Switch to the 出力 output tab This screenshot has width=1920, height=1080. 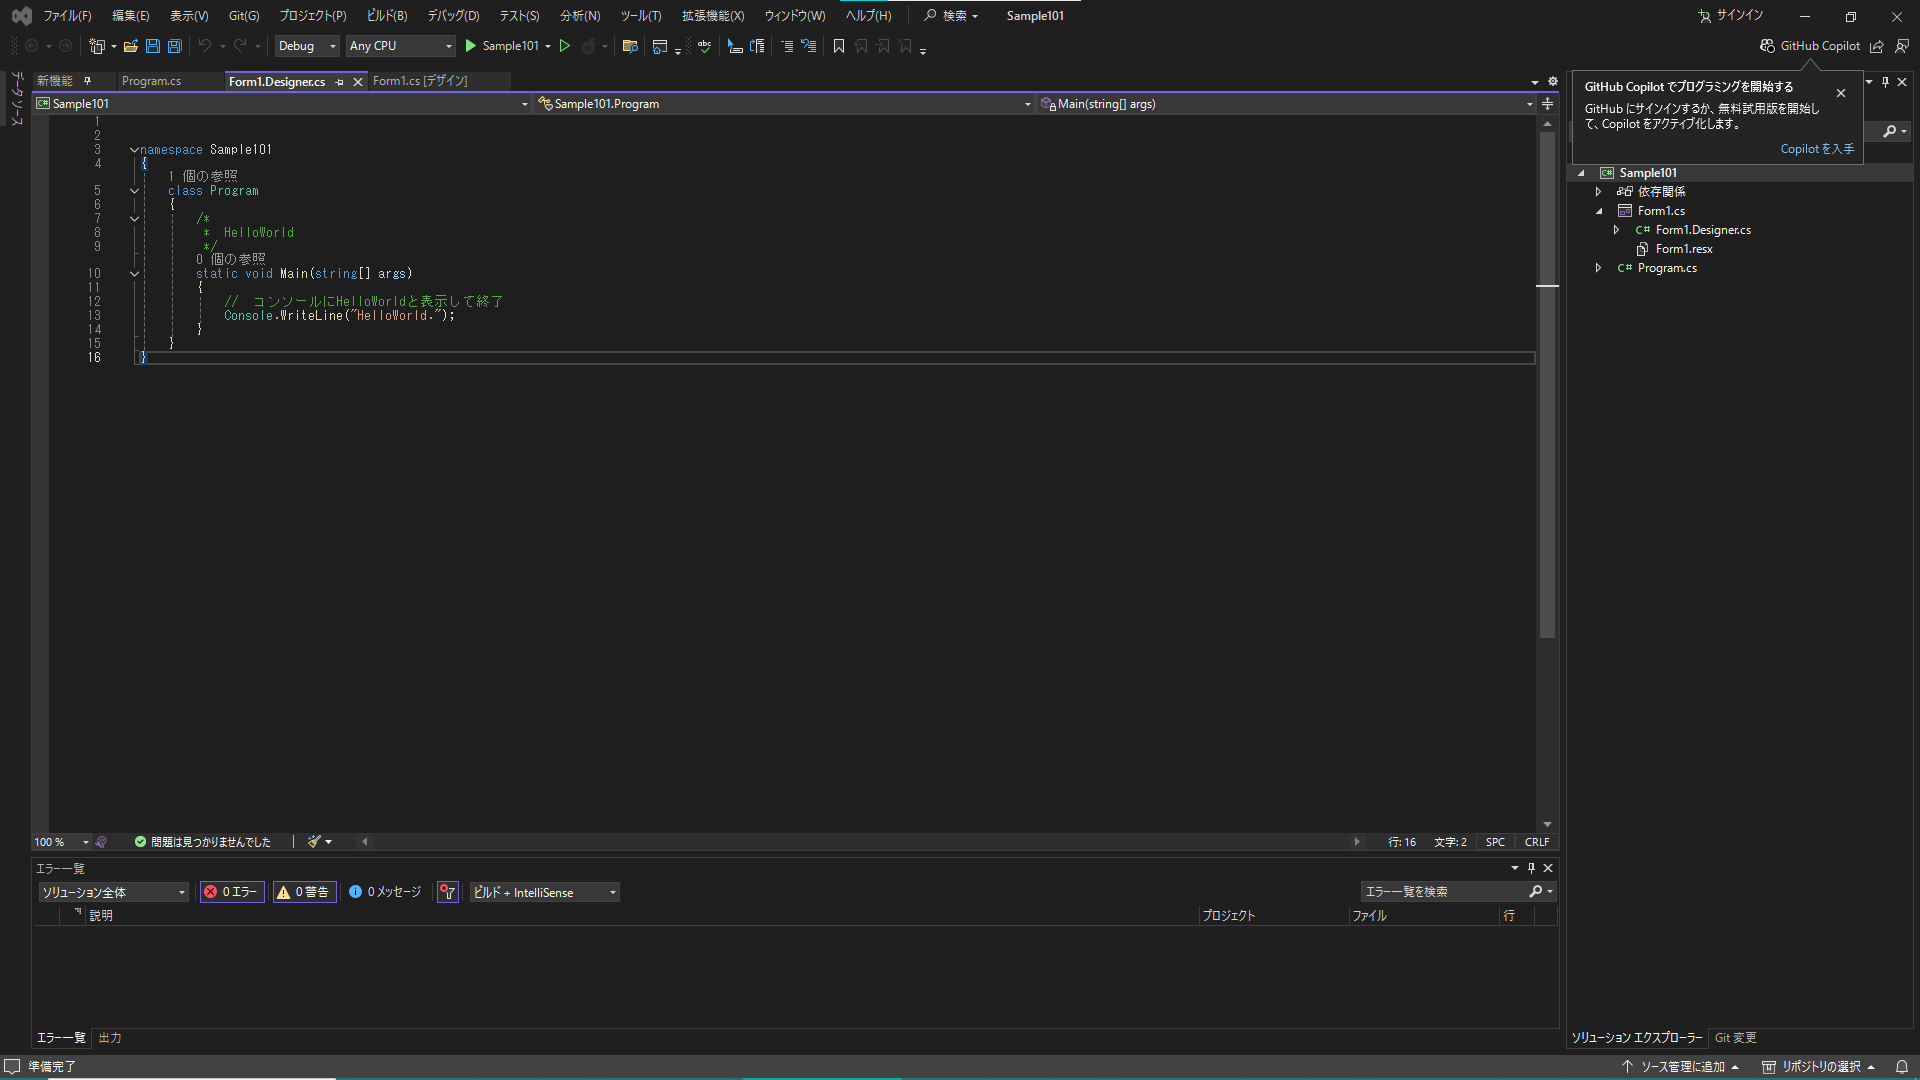(x=110, y=1038)
